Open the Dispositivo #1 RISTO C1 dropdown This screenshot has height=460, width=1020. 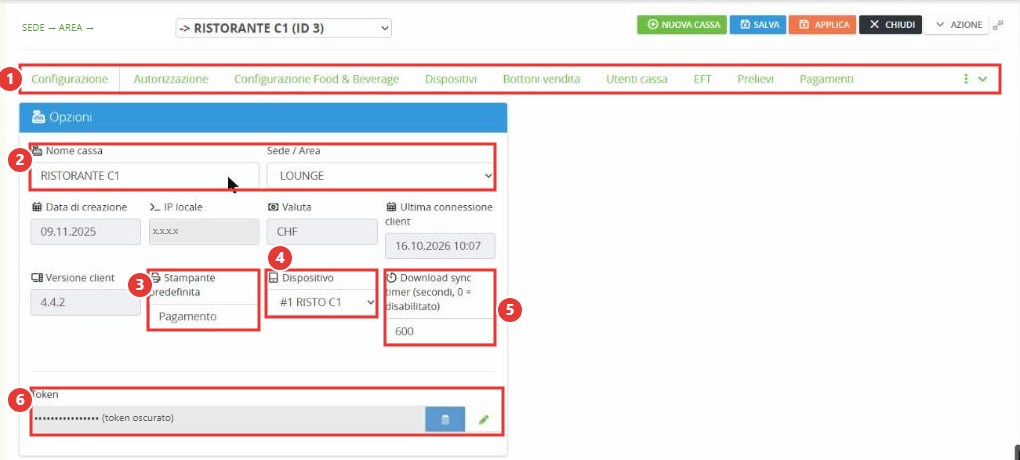pyautogui.click(x=322, y=303)
